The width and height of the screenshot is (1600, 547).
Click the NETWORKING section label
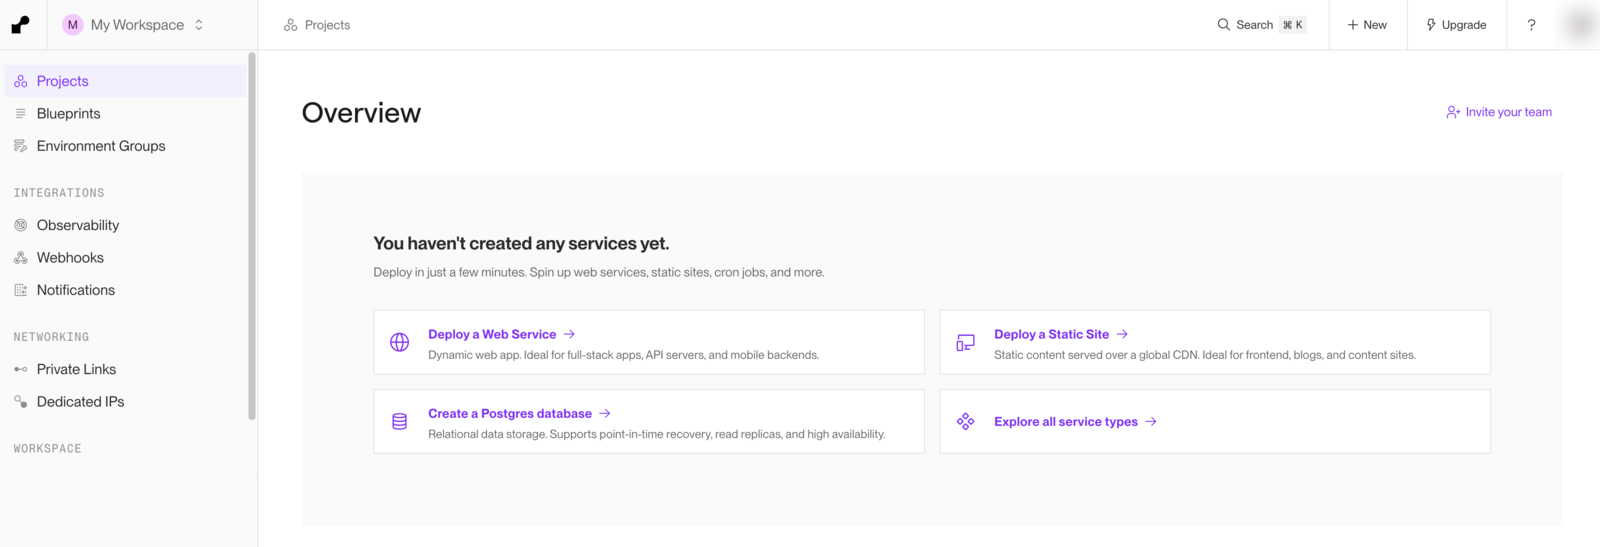click(51, 337)
